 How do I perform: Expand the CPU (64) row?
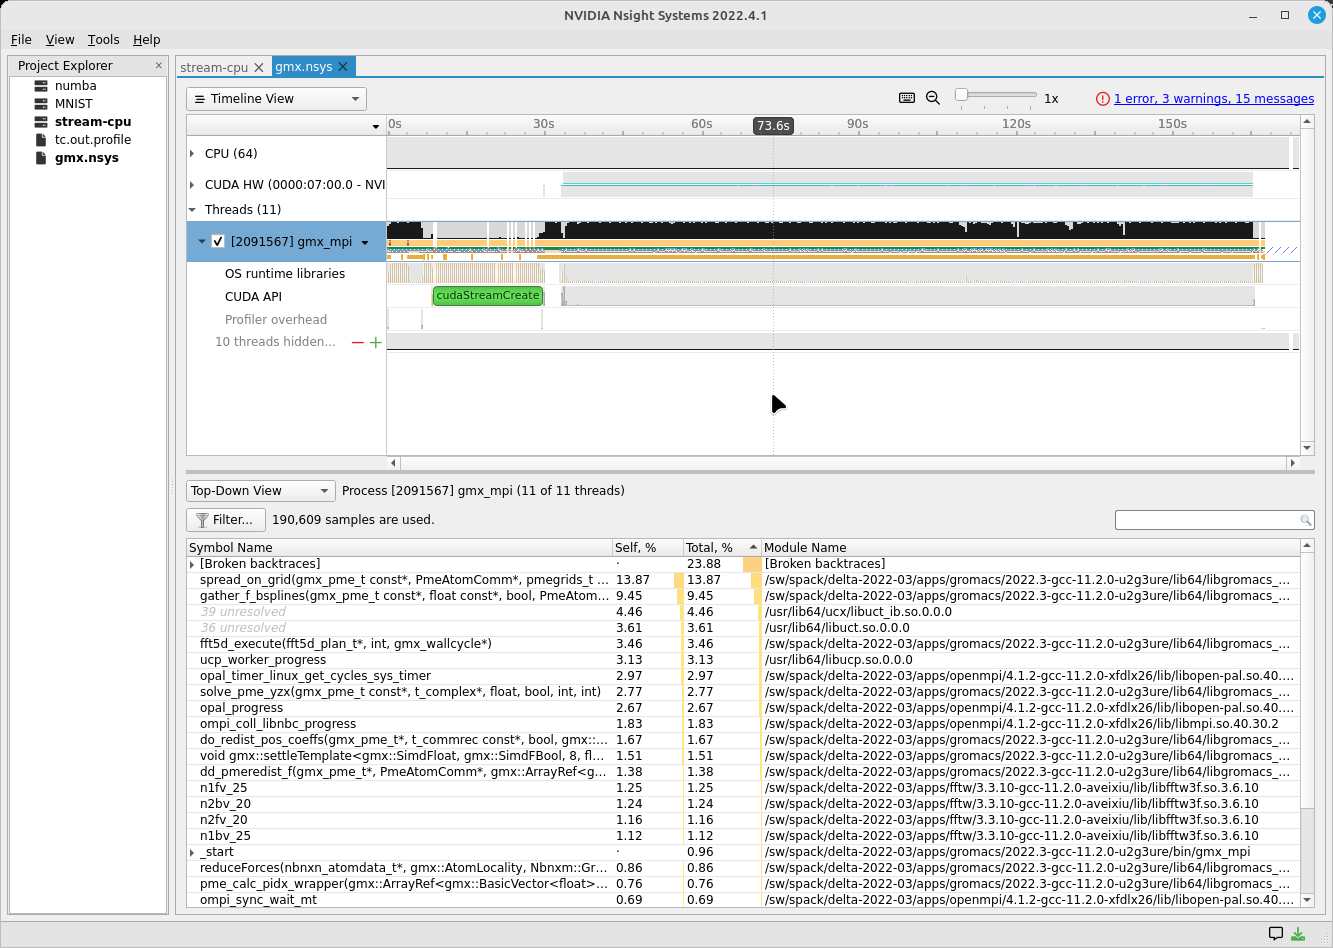pos(192,154)
